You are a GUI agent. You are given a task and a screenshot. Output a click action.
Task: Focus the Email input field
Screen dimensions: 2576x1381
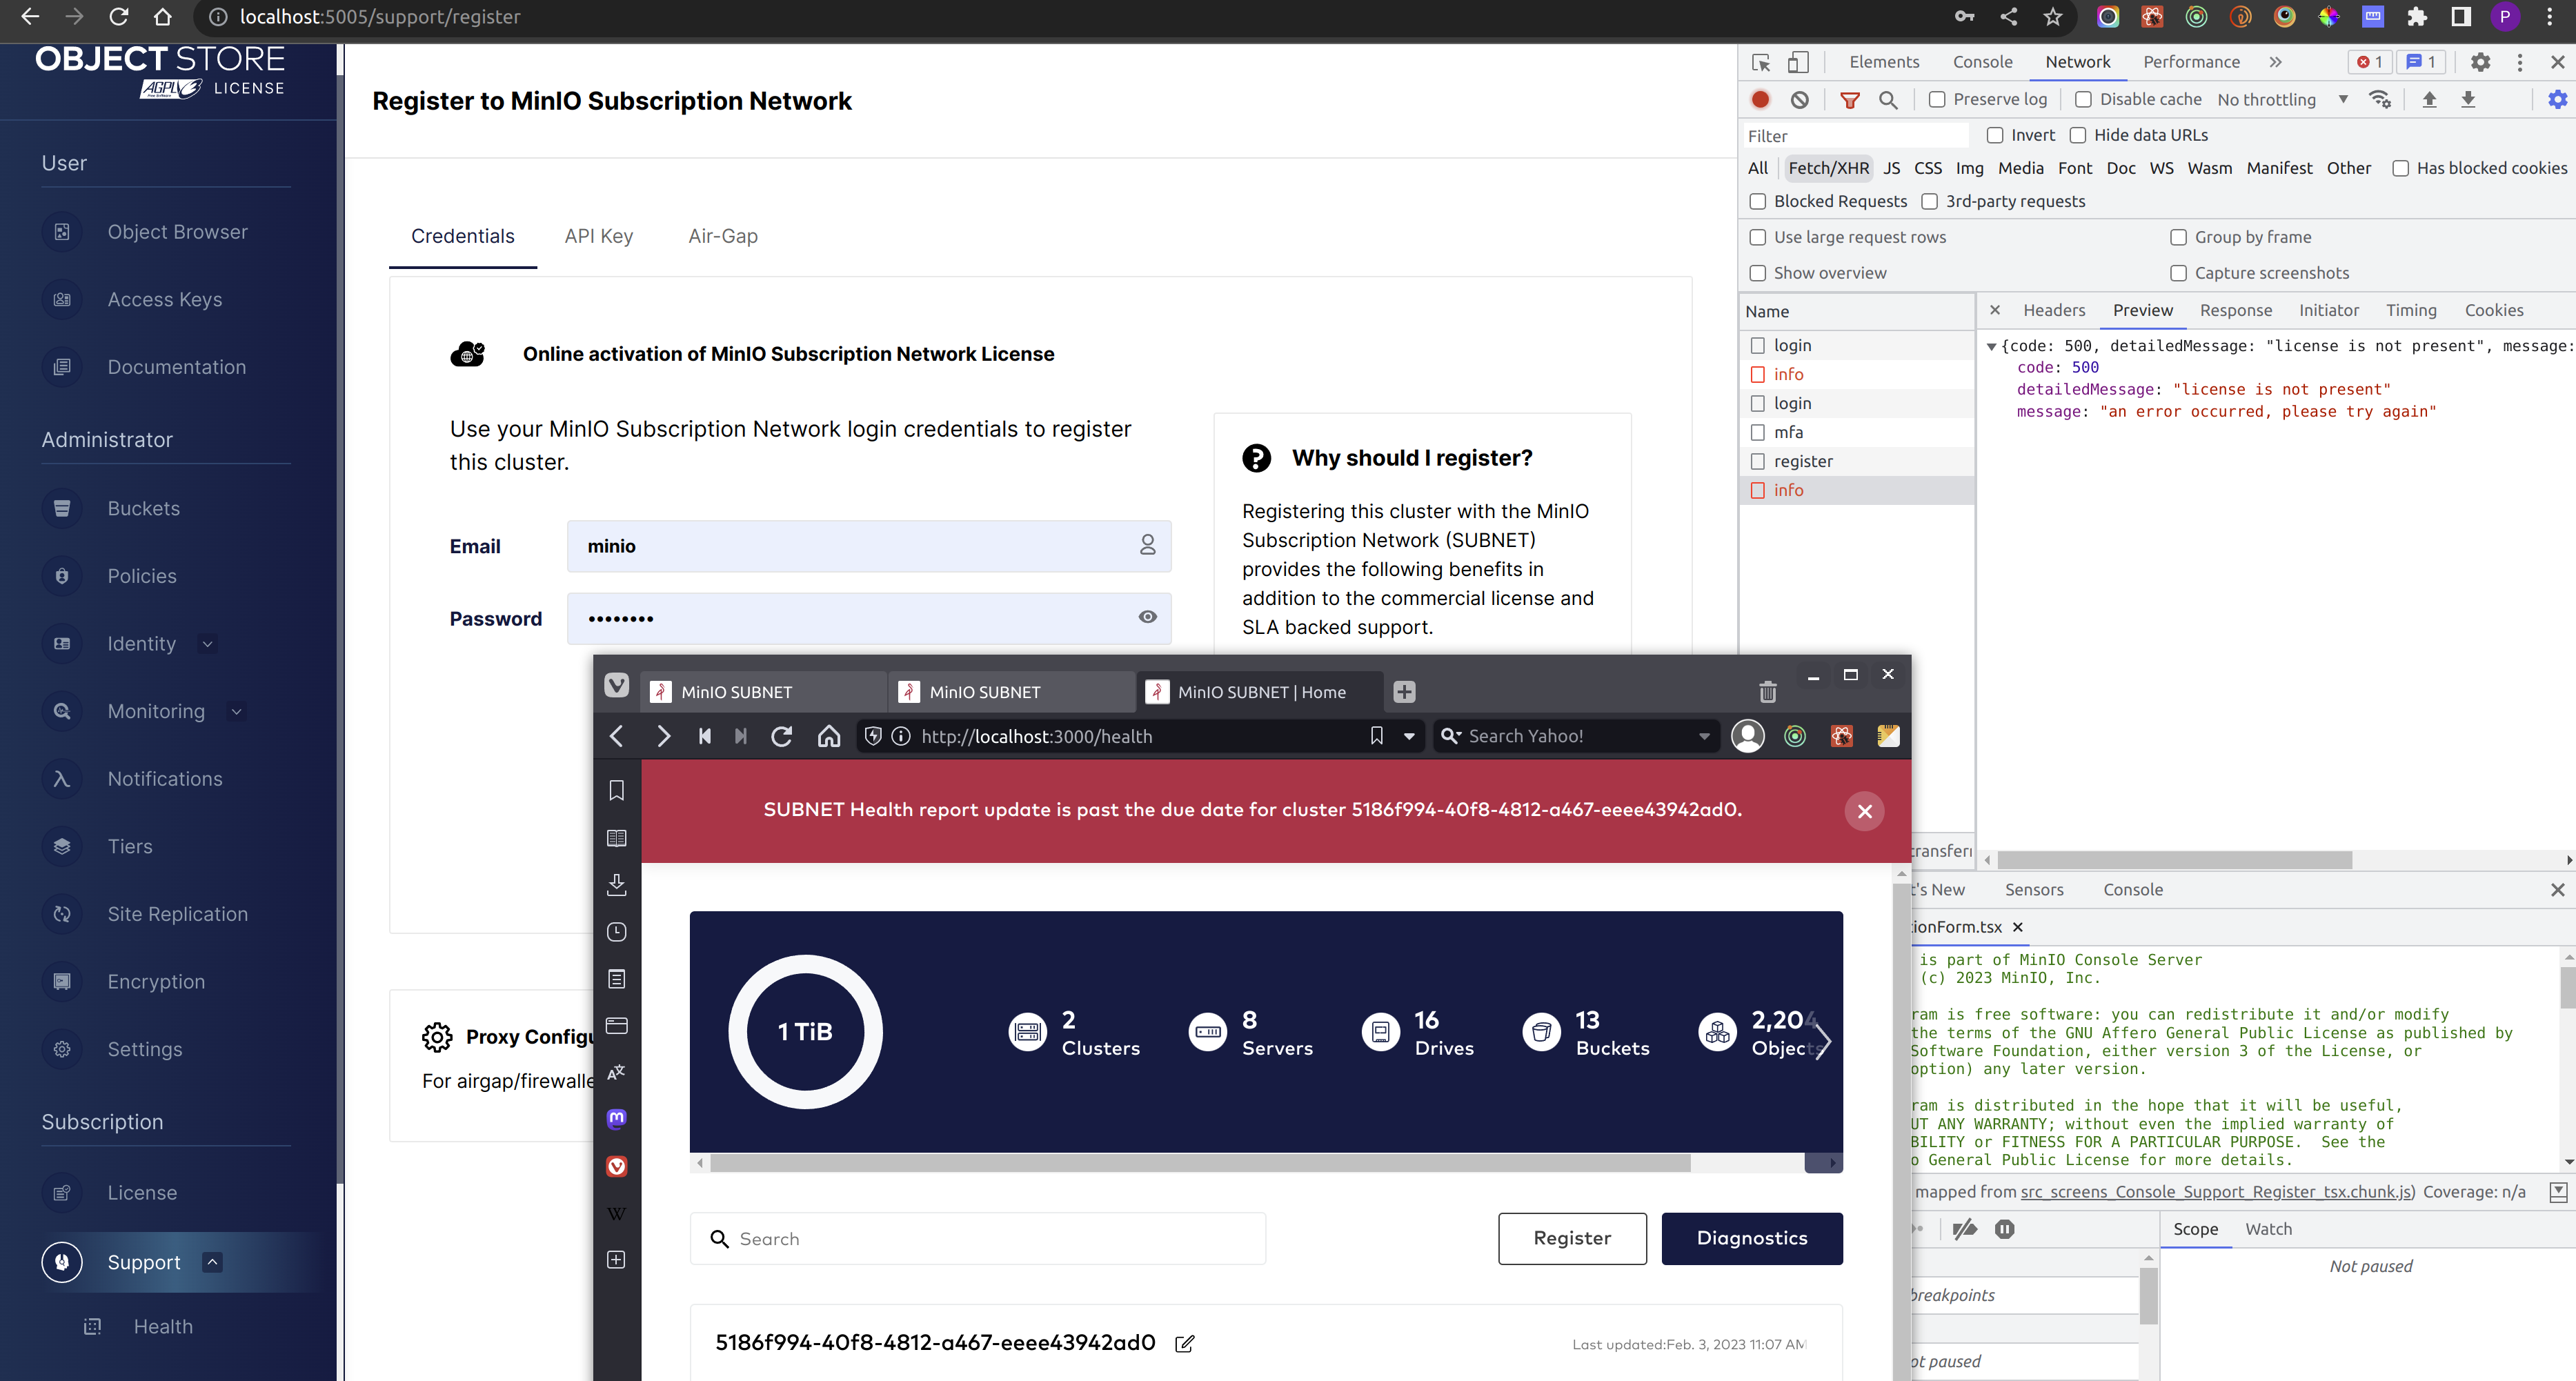(x=868, y=546)
